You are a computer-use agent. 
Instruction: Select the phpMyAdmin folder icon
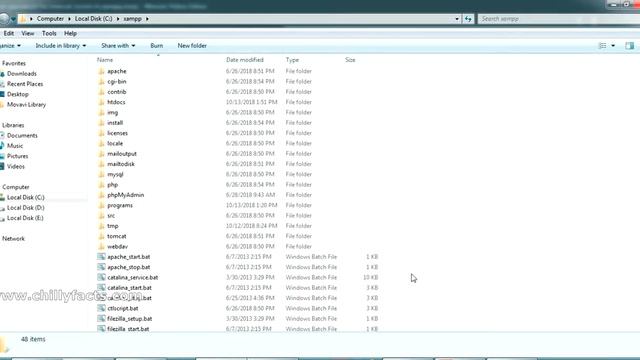pos(102,195)
